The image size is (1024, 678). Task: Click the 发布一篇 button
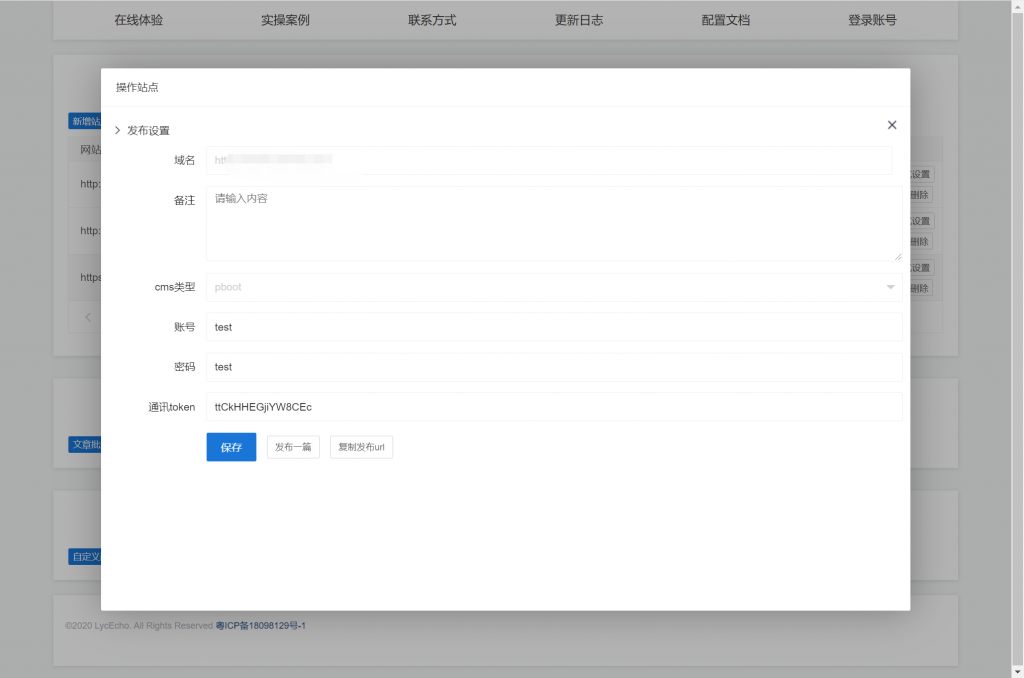(x=293, y=447)
